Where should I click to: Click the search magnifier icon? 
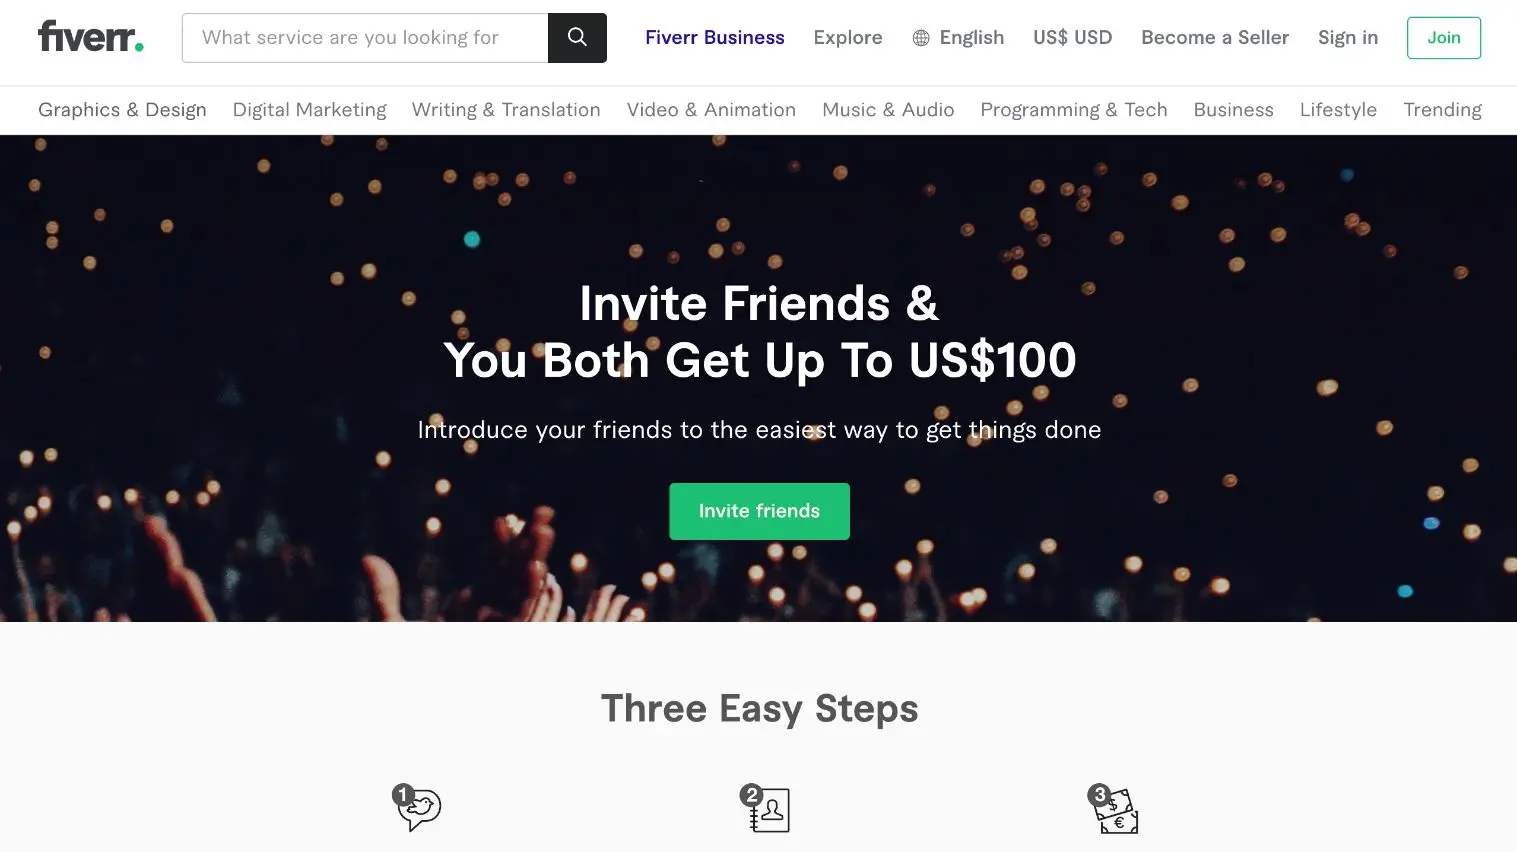tap(577, 37)
